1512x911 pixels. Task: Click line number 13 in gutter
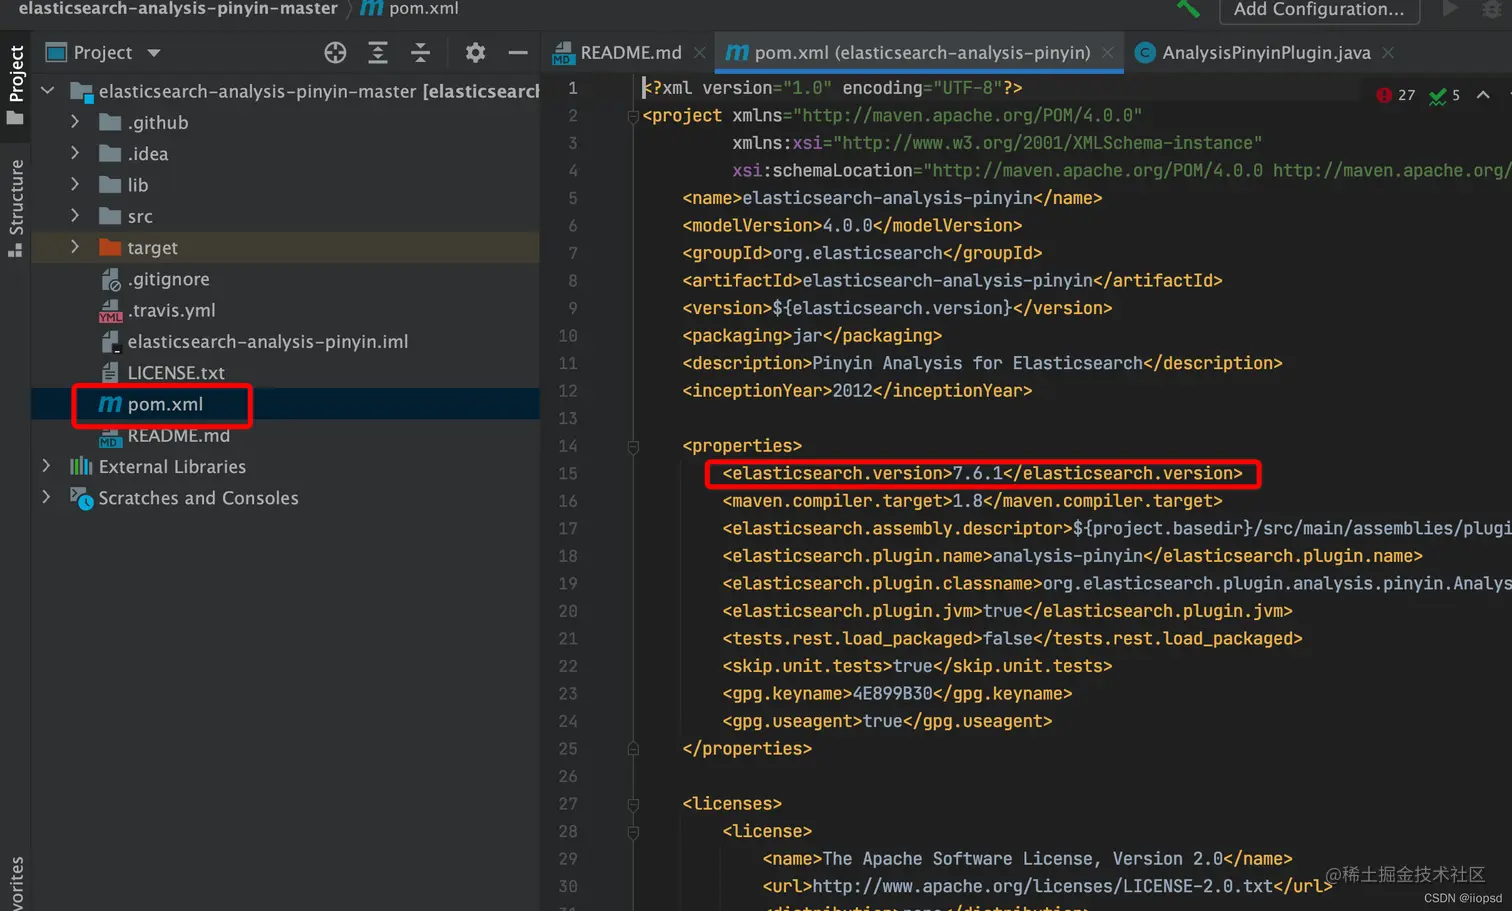tap(568, 418)
